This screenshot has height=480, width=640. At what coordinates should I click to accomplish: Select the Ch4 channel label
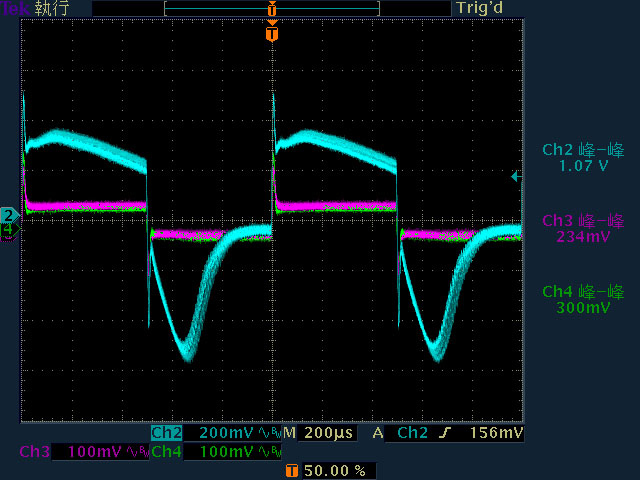point(167,452)
